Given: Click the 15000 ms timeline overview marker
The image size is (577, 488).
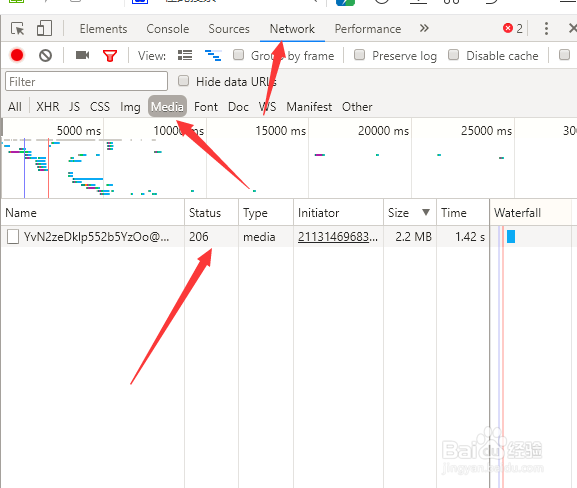Looking at the screenshot, I should click(280, 131).
